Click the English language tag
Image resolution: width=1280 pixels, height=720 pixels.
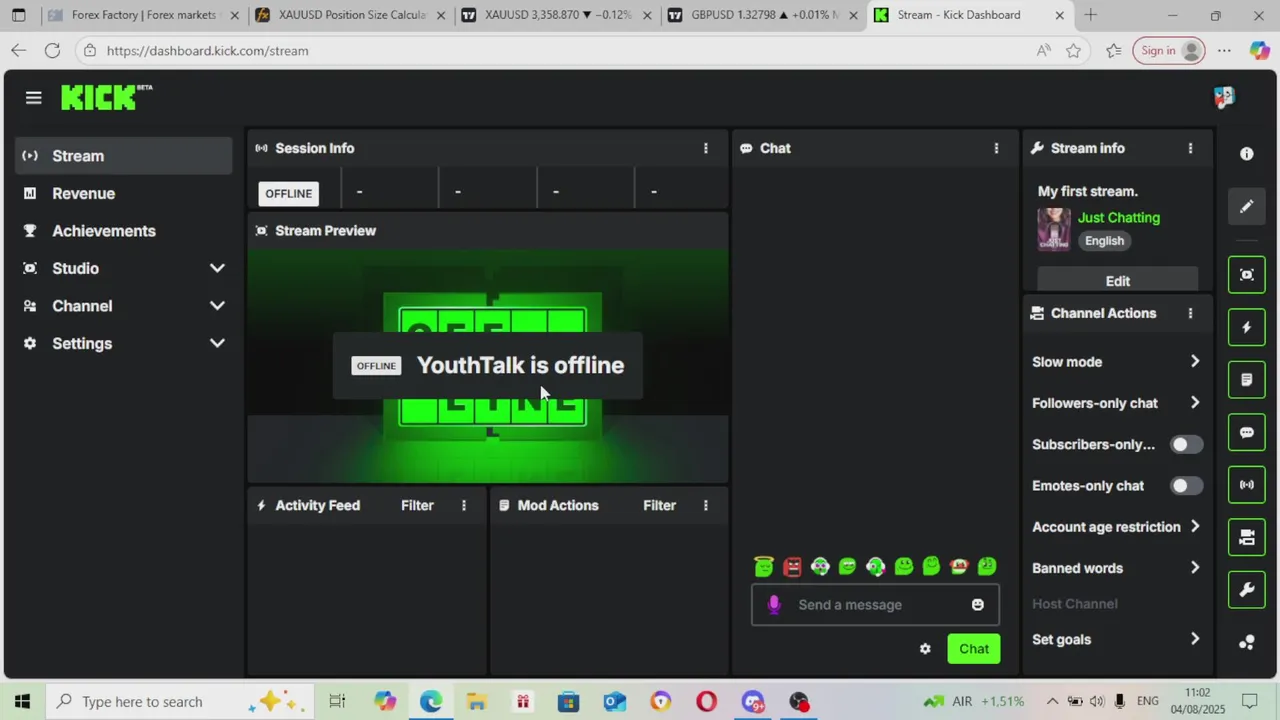[1104, 241]
